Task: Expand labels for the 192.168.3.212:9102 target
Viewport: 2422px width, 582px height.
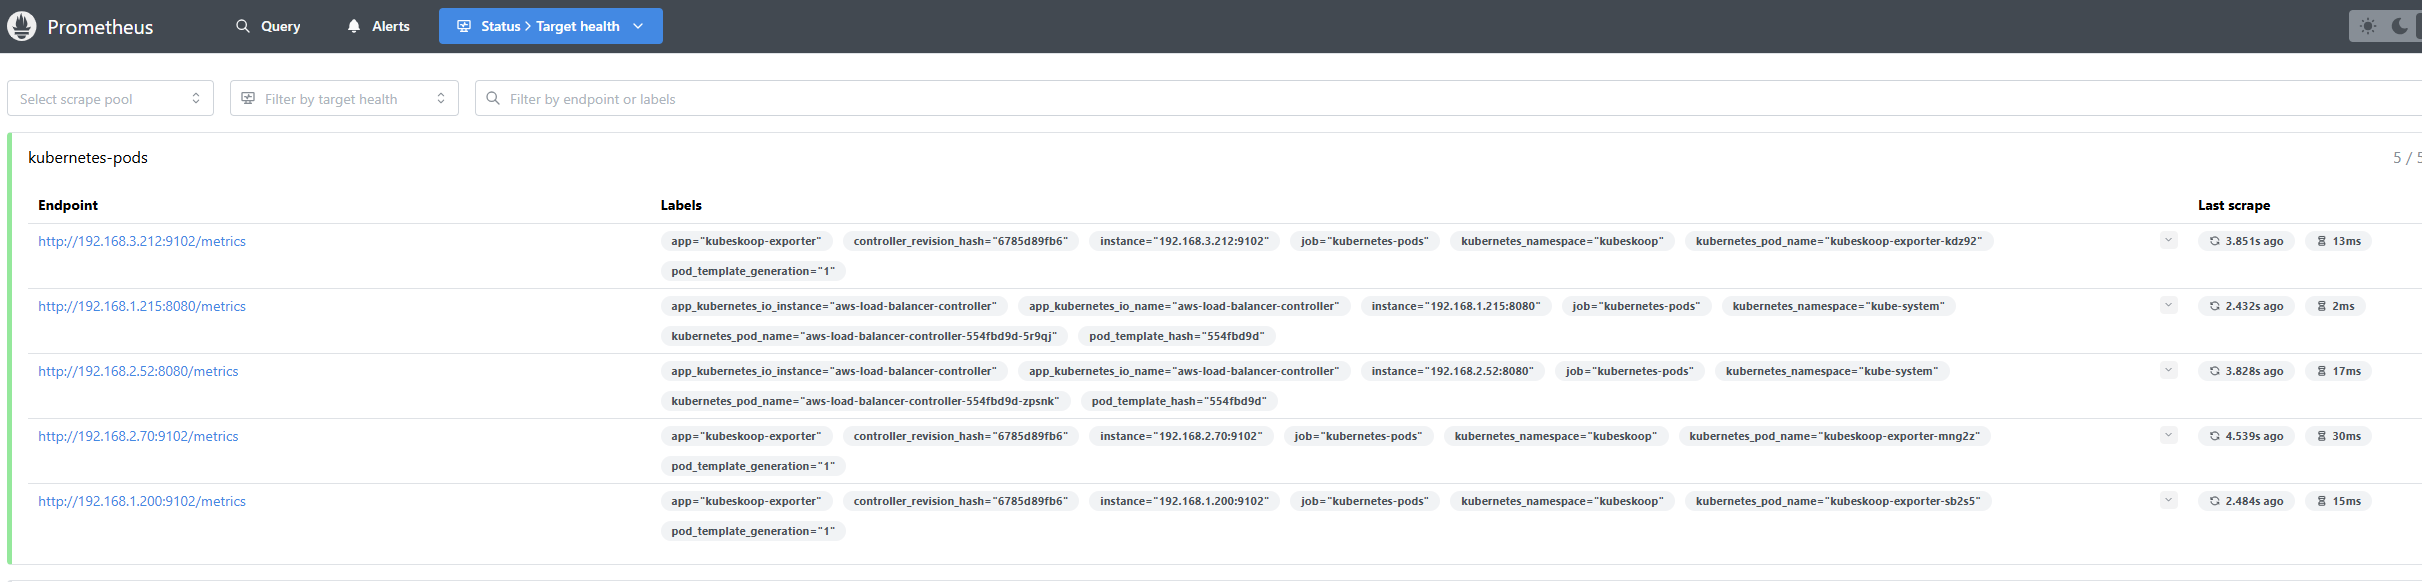Action: (x=2168, y=240)
